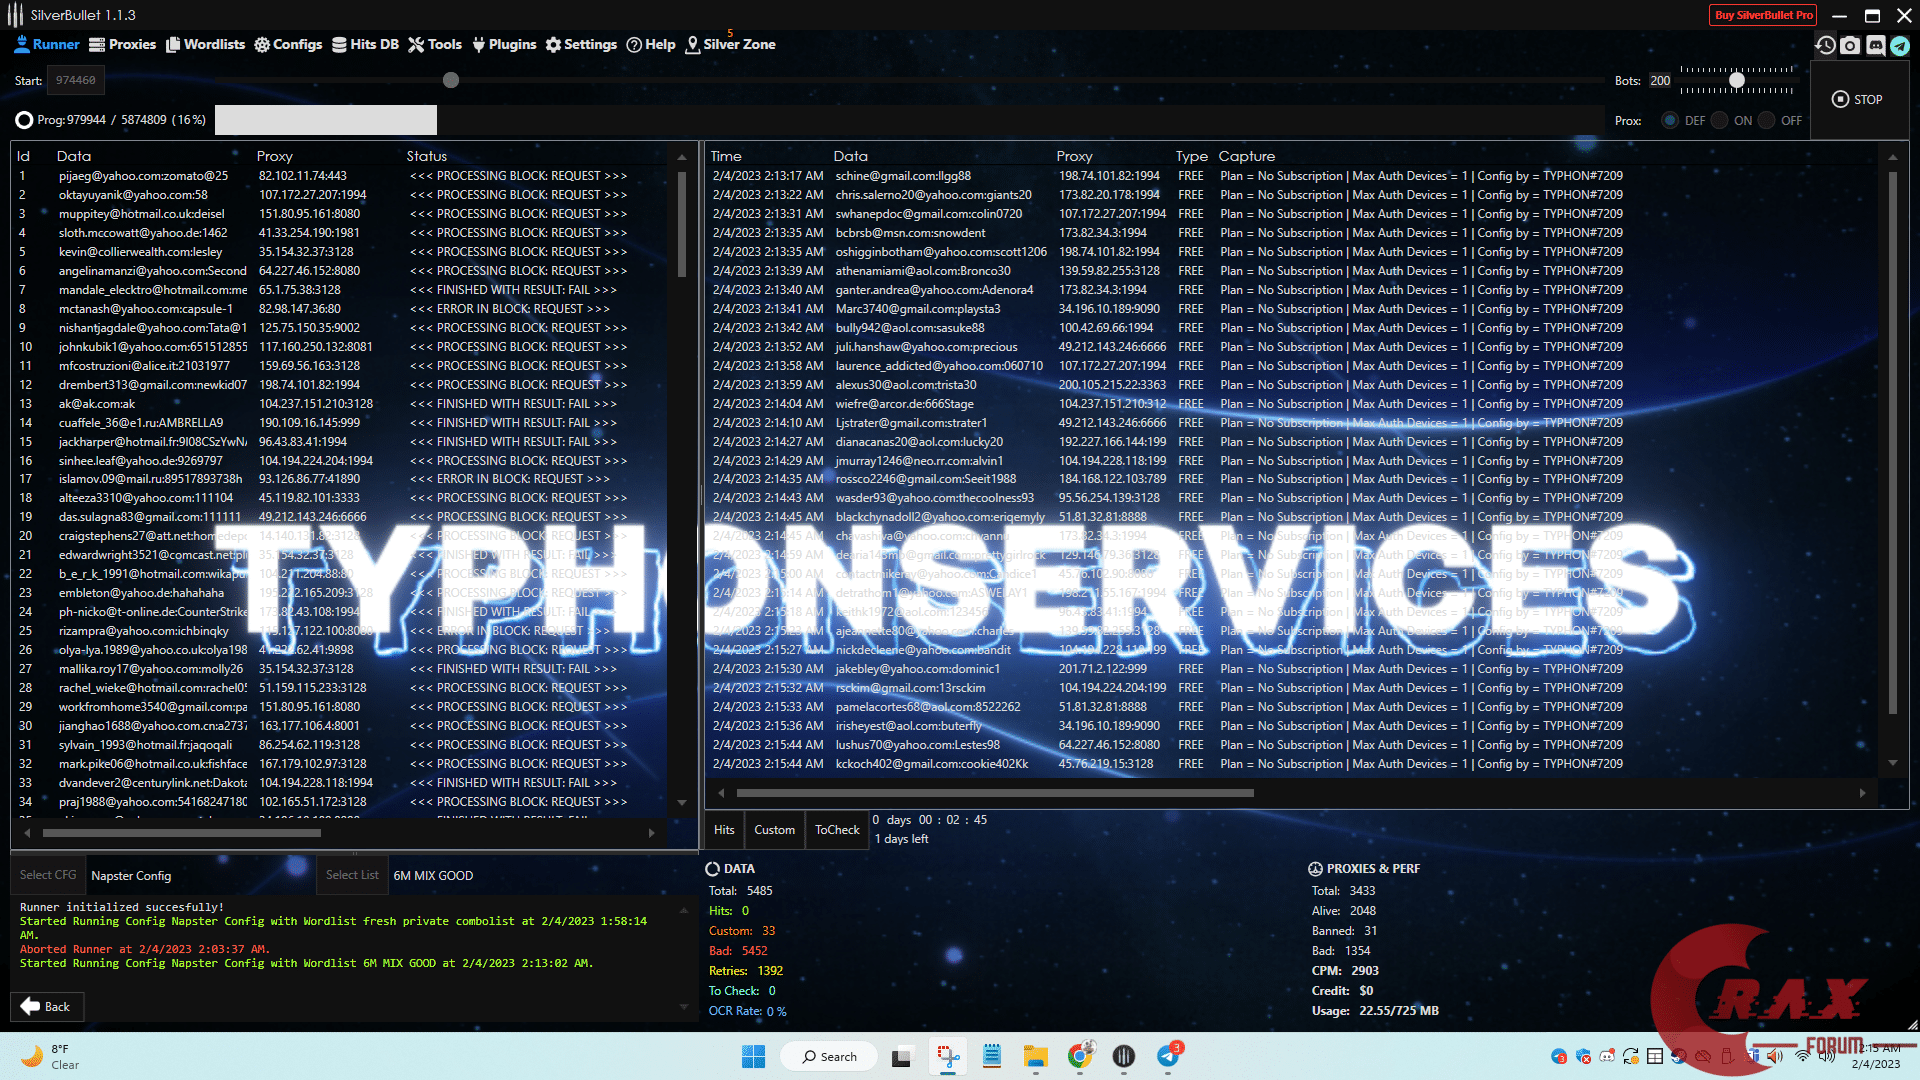This screenshot has width=1920, height=1080.
Task: Click the bots table scroll left arrow
Action: pos(27,833)
